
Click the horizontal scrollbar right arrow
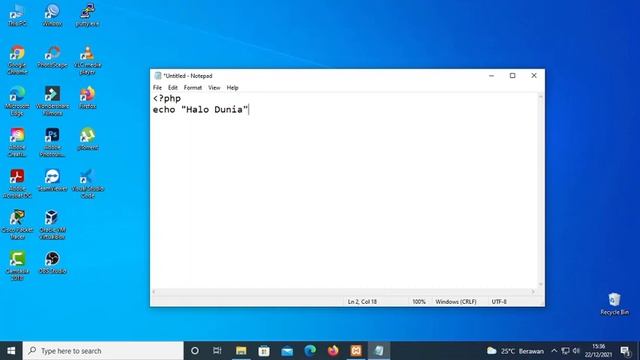click(533, 291)
